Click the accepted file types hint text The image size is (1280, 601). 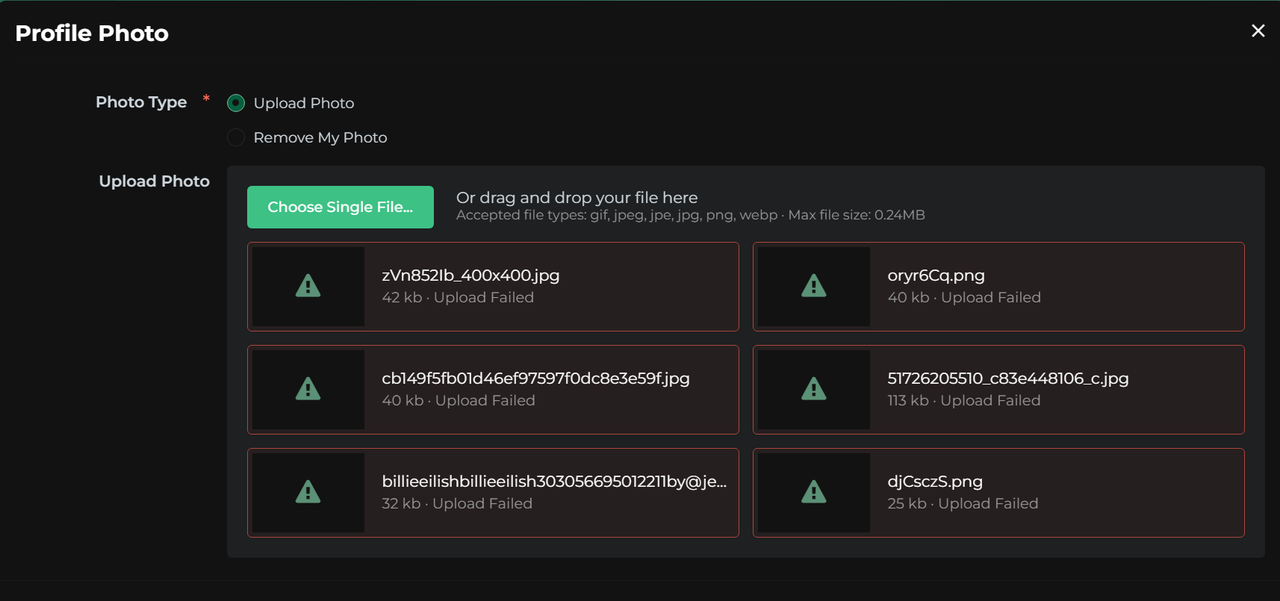point(690,215)
